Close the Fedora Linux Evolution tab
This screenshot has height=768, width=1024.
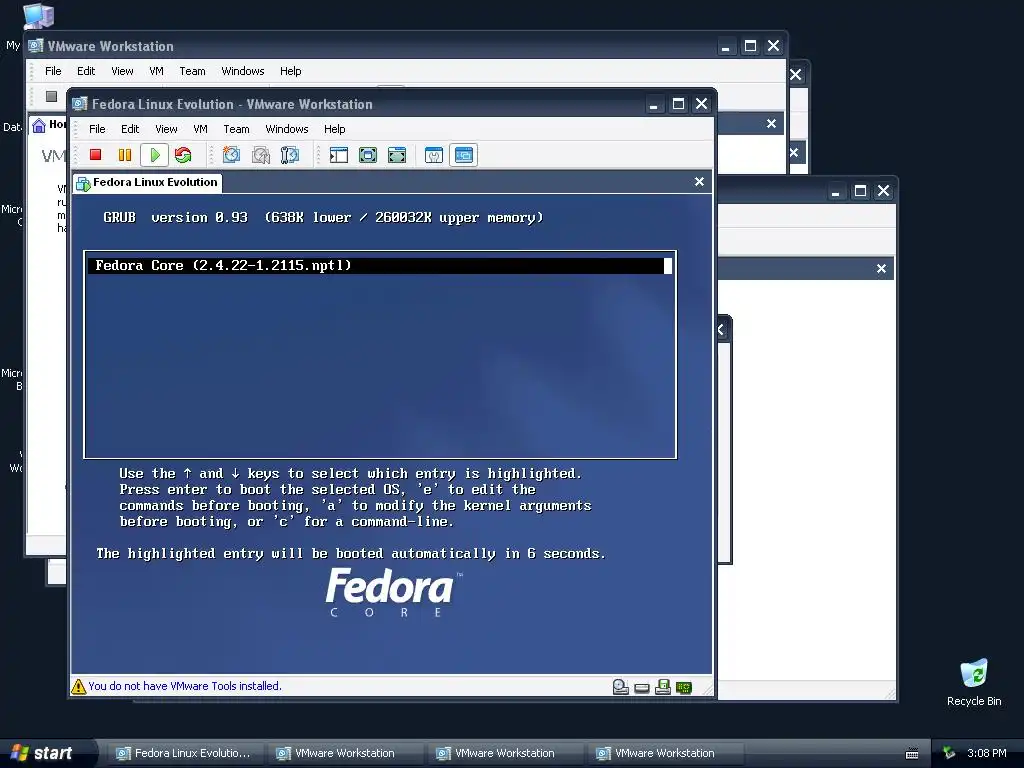(699, 182)
